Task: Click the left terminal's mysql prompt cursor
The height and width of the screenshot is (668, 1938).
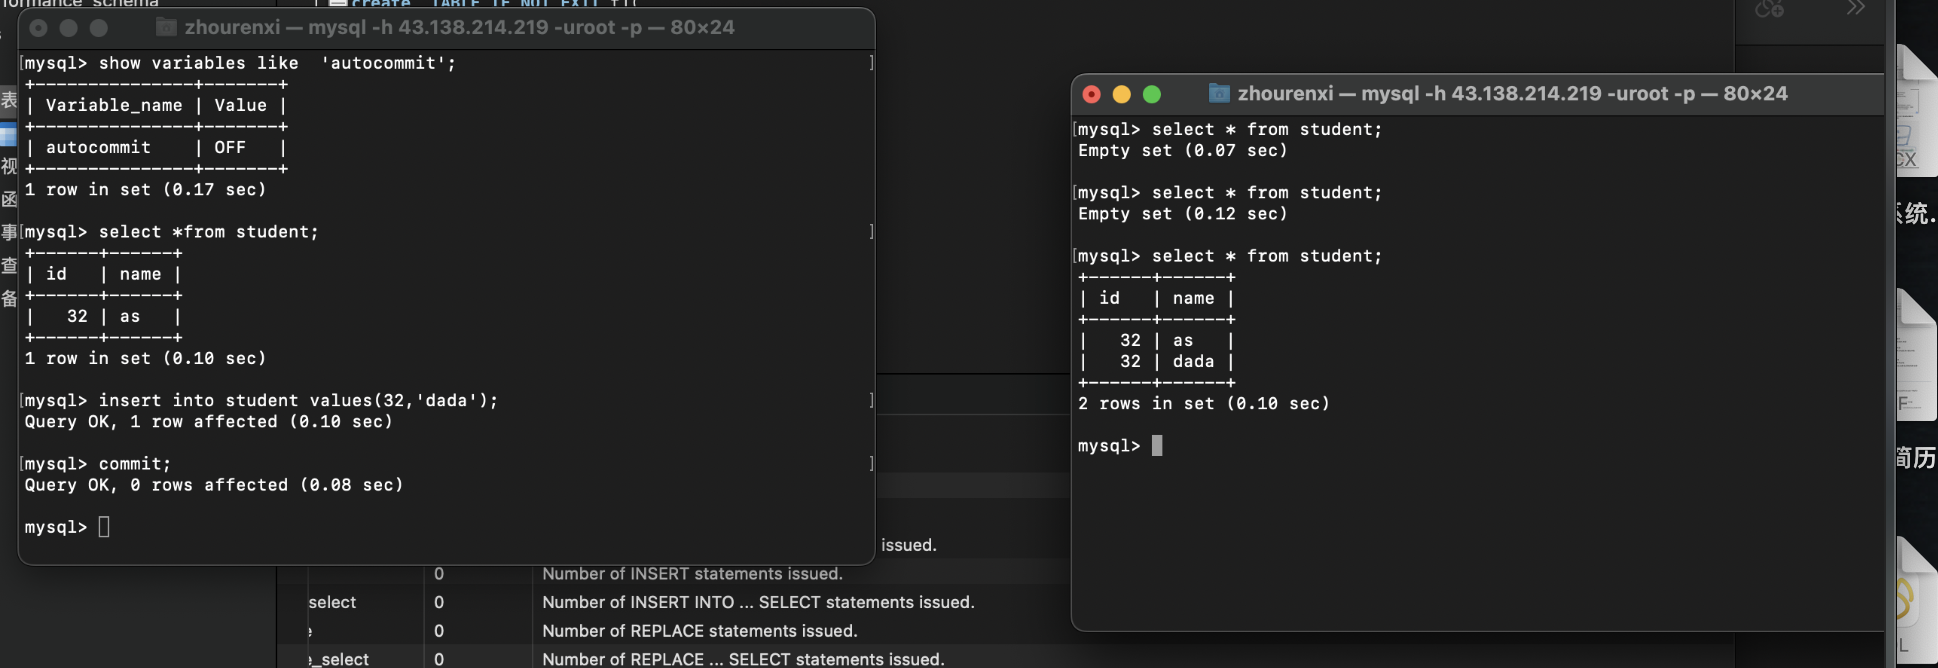Action: coord(104,527)
